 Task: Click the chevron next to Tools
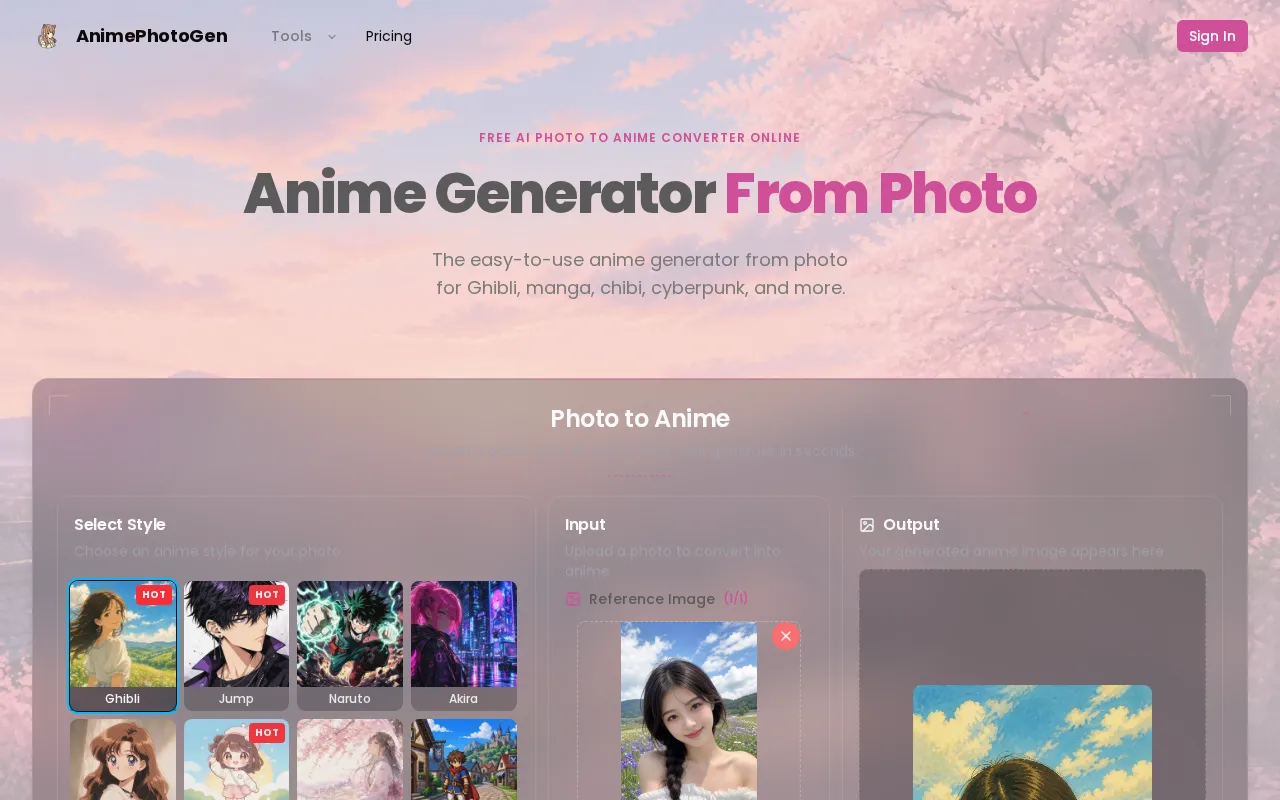pos(332,37)
